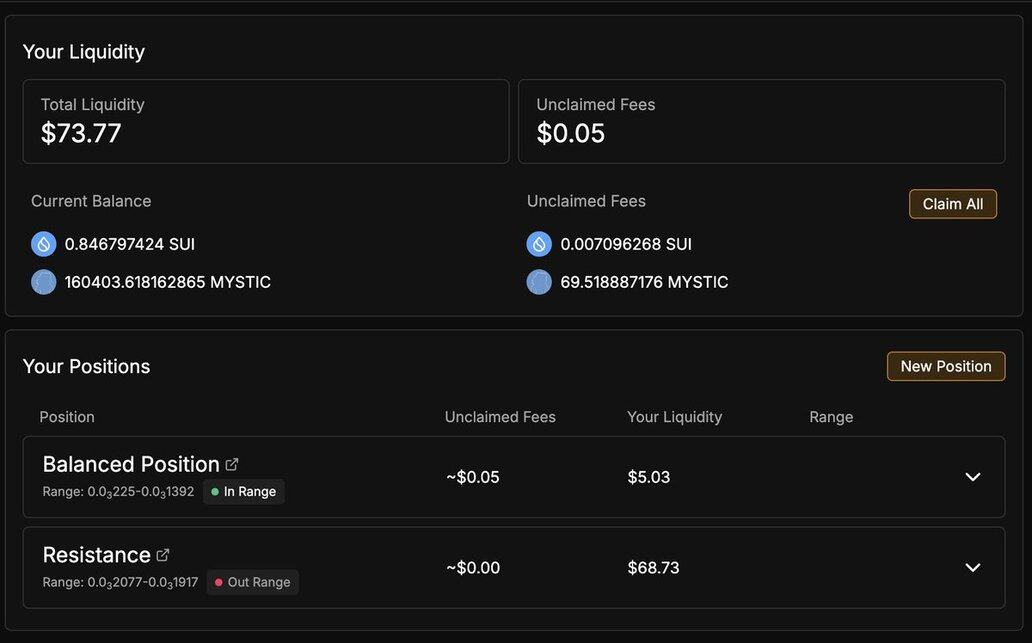This screenshot has width=1032, height=643.
Task: Click the MYSTIC icon under Unclaimed Fees
Action: [x=539, y=282]
